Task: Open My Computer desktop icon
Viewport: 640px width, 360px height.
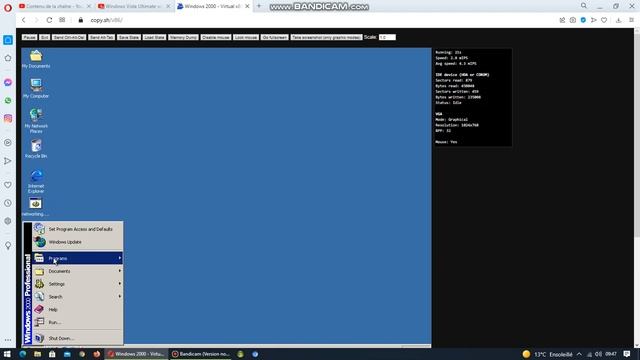Action: (x=36, y=89)
